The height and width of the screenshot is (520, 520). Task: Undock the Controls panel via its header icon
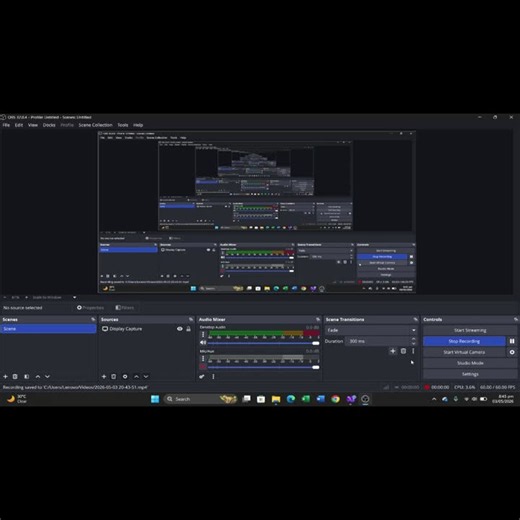click(516, 319)
